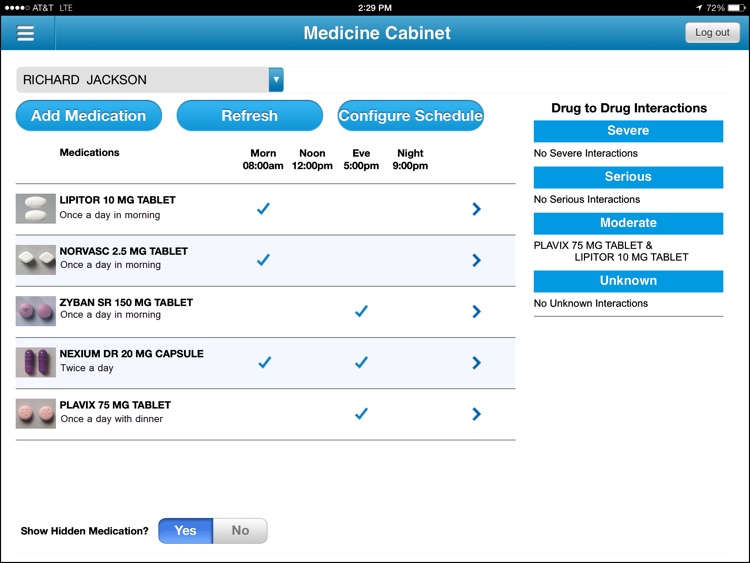Screen dimensions: 750x563
Task: Toggle the Zyban evening checkmark
Action: tap(362, 311)
